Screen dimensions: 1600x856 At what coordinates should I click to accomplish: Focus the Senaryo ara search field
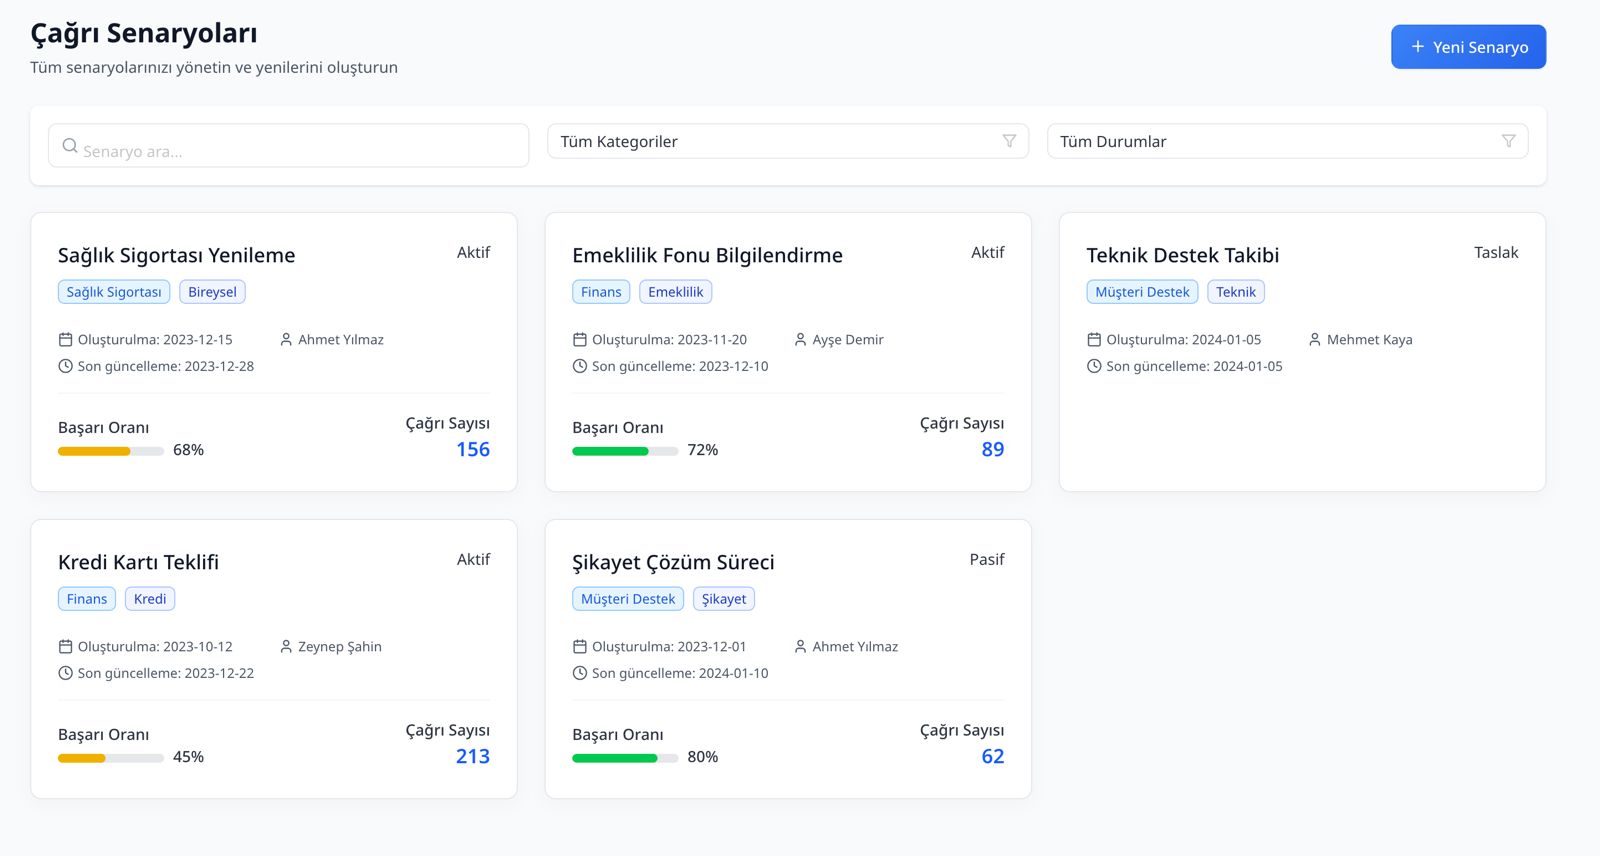tap(300, 151)
